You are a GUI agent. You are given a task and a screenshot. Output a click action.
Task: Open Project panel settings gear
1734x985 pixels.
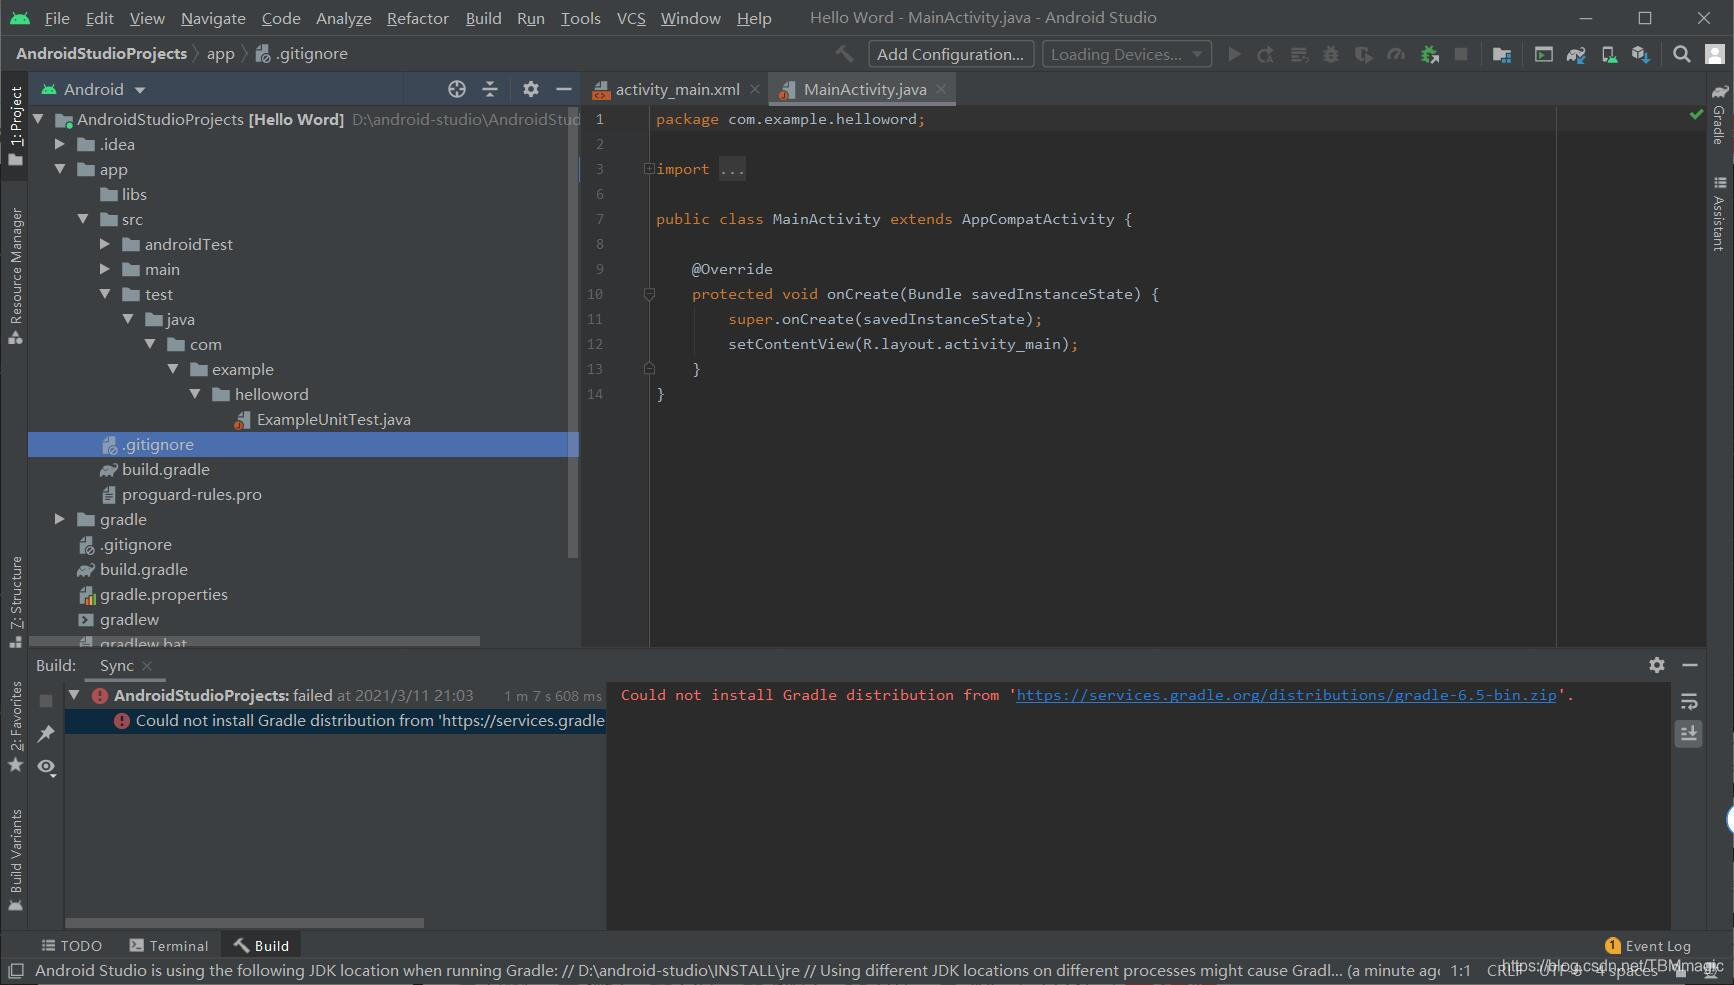[x=531, y=89]
